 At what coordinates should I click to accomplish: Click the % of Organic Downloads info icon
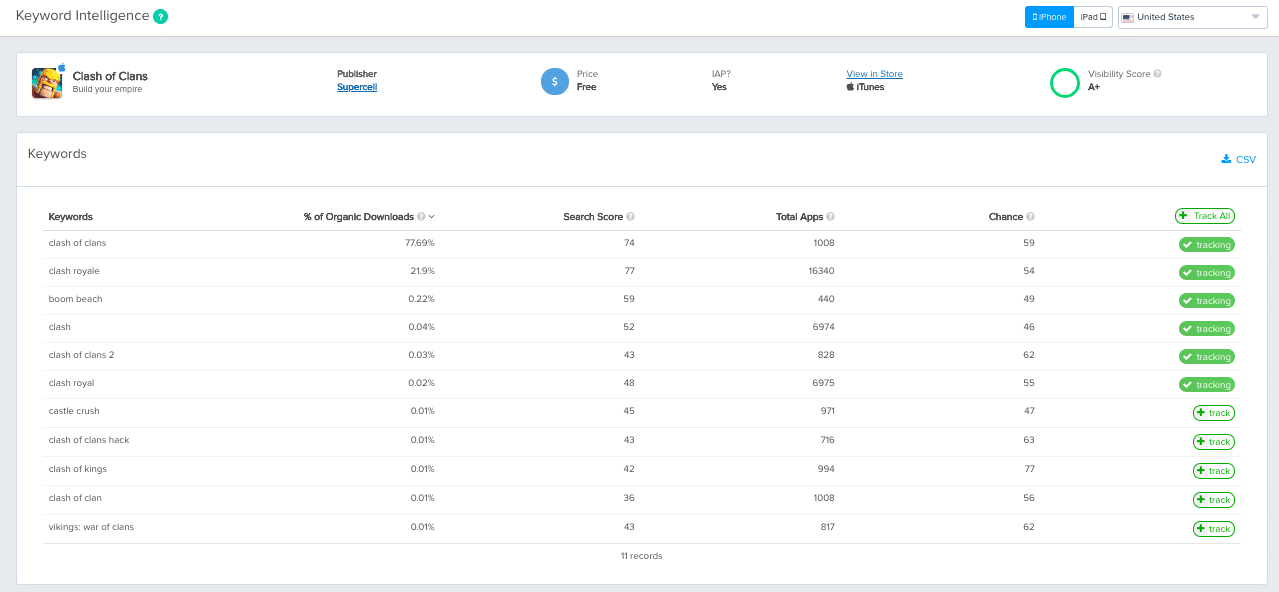421,217
